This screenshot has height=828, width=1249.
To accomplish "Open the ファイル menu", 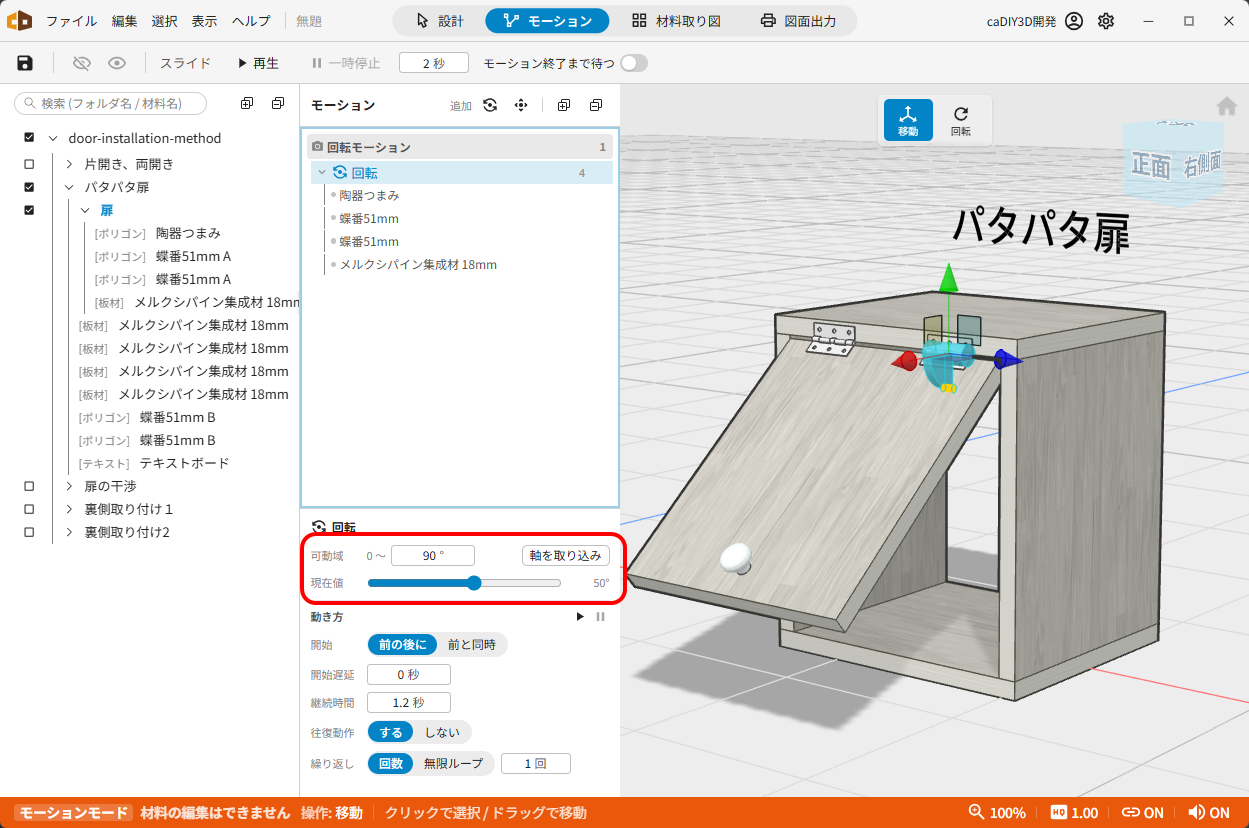I will 71,21.
